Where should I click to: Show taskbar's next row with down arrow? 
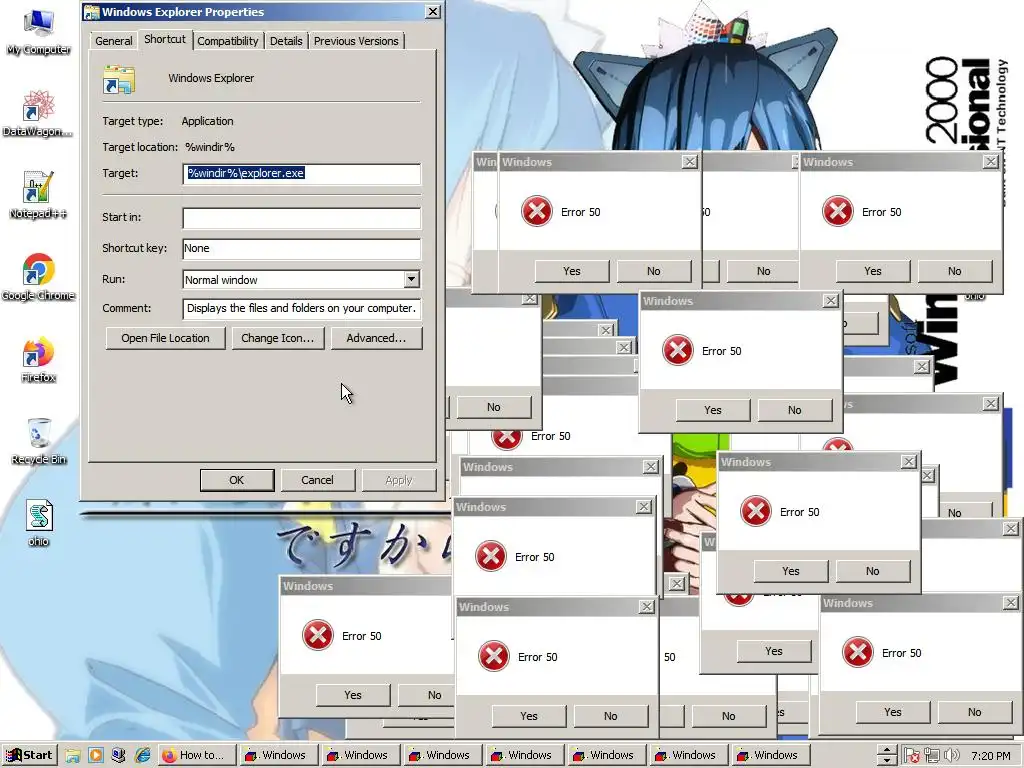click(x=886, y=761)
